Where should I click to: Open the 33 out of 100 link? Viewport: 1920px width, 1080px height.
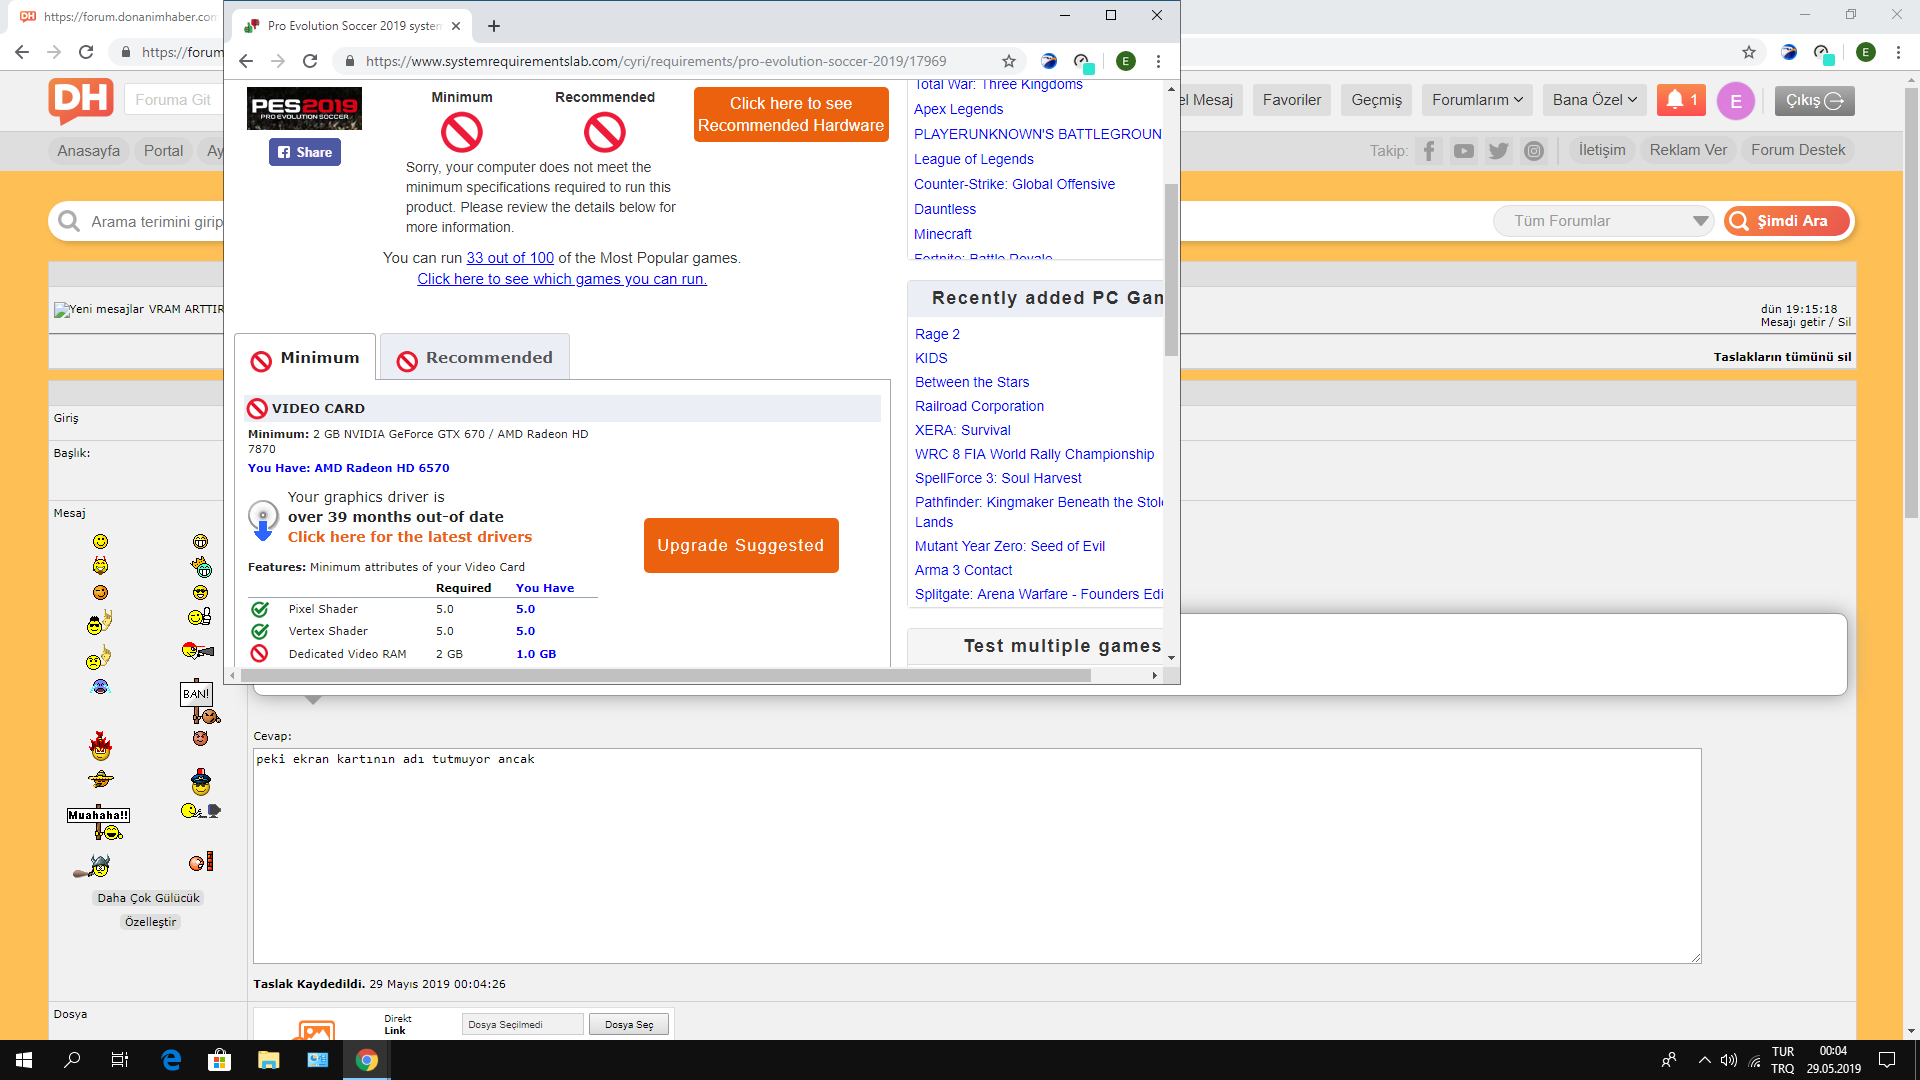click(x=510, y=258)
